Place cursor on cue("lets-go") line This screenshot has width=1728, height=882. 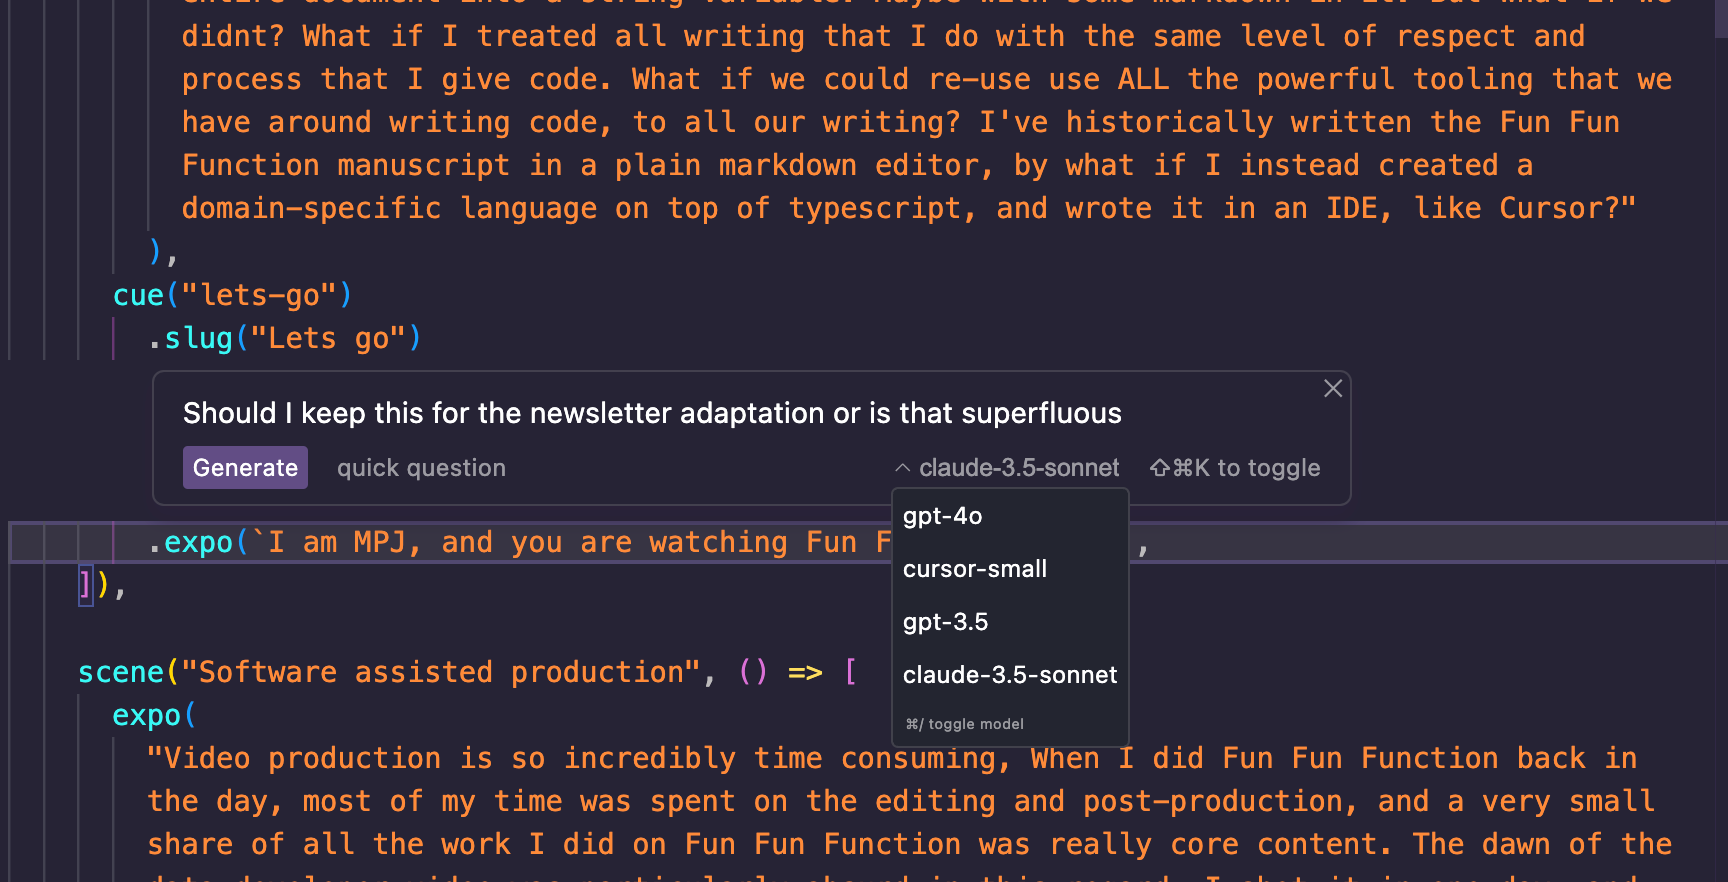tap(232, 295)
